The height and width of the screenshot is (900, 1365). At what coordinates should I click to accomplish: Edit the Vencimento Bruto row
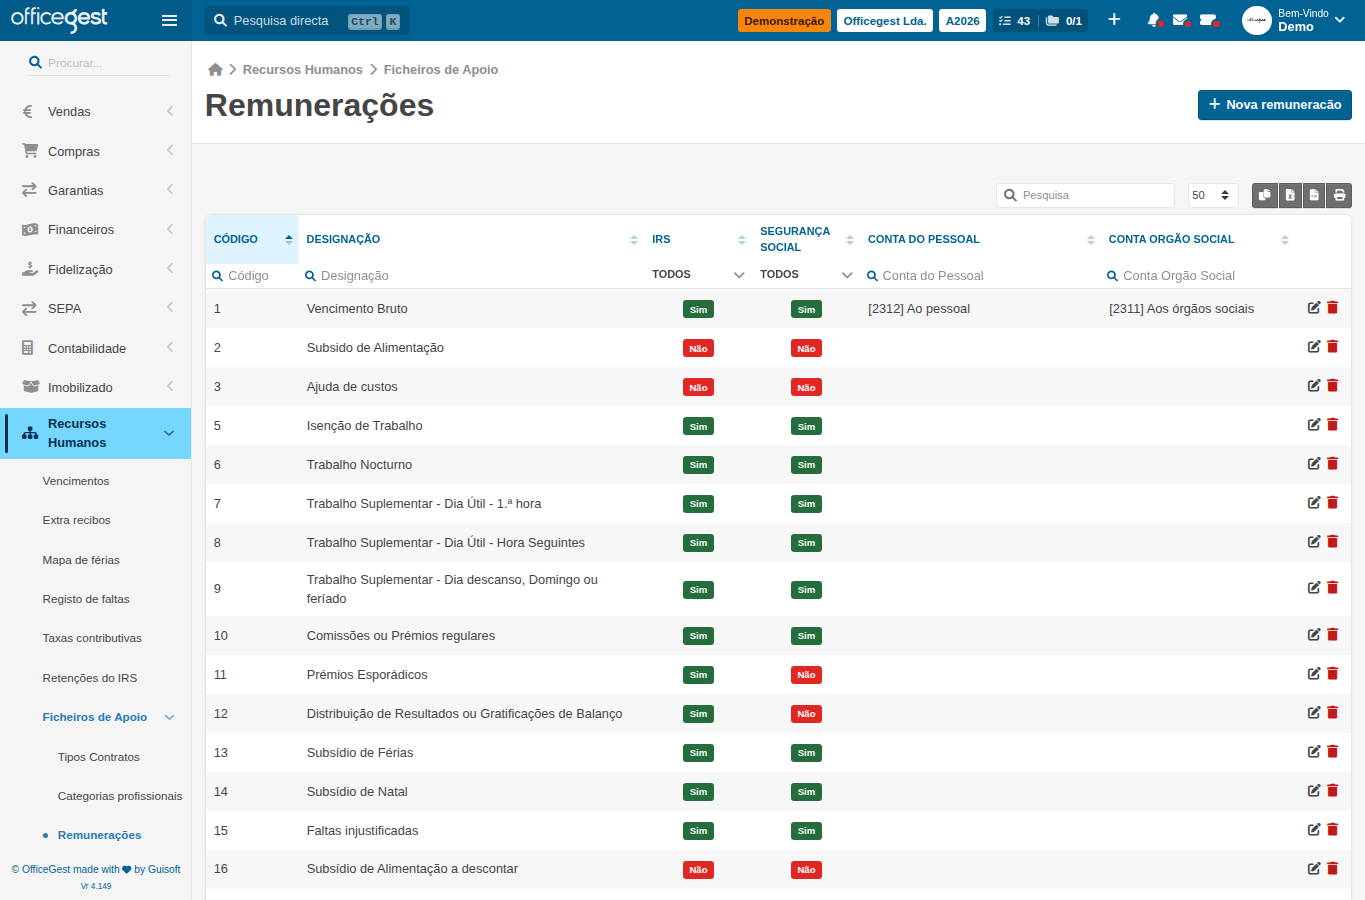(x=1314, y=308)
